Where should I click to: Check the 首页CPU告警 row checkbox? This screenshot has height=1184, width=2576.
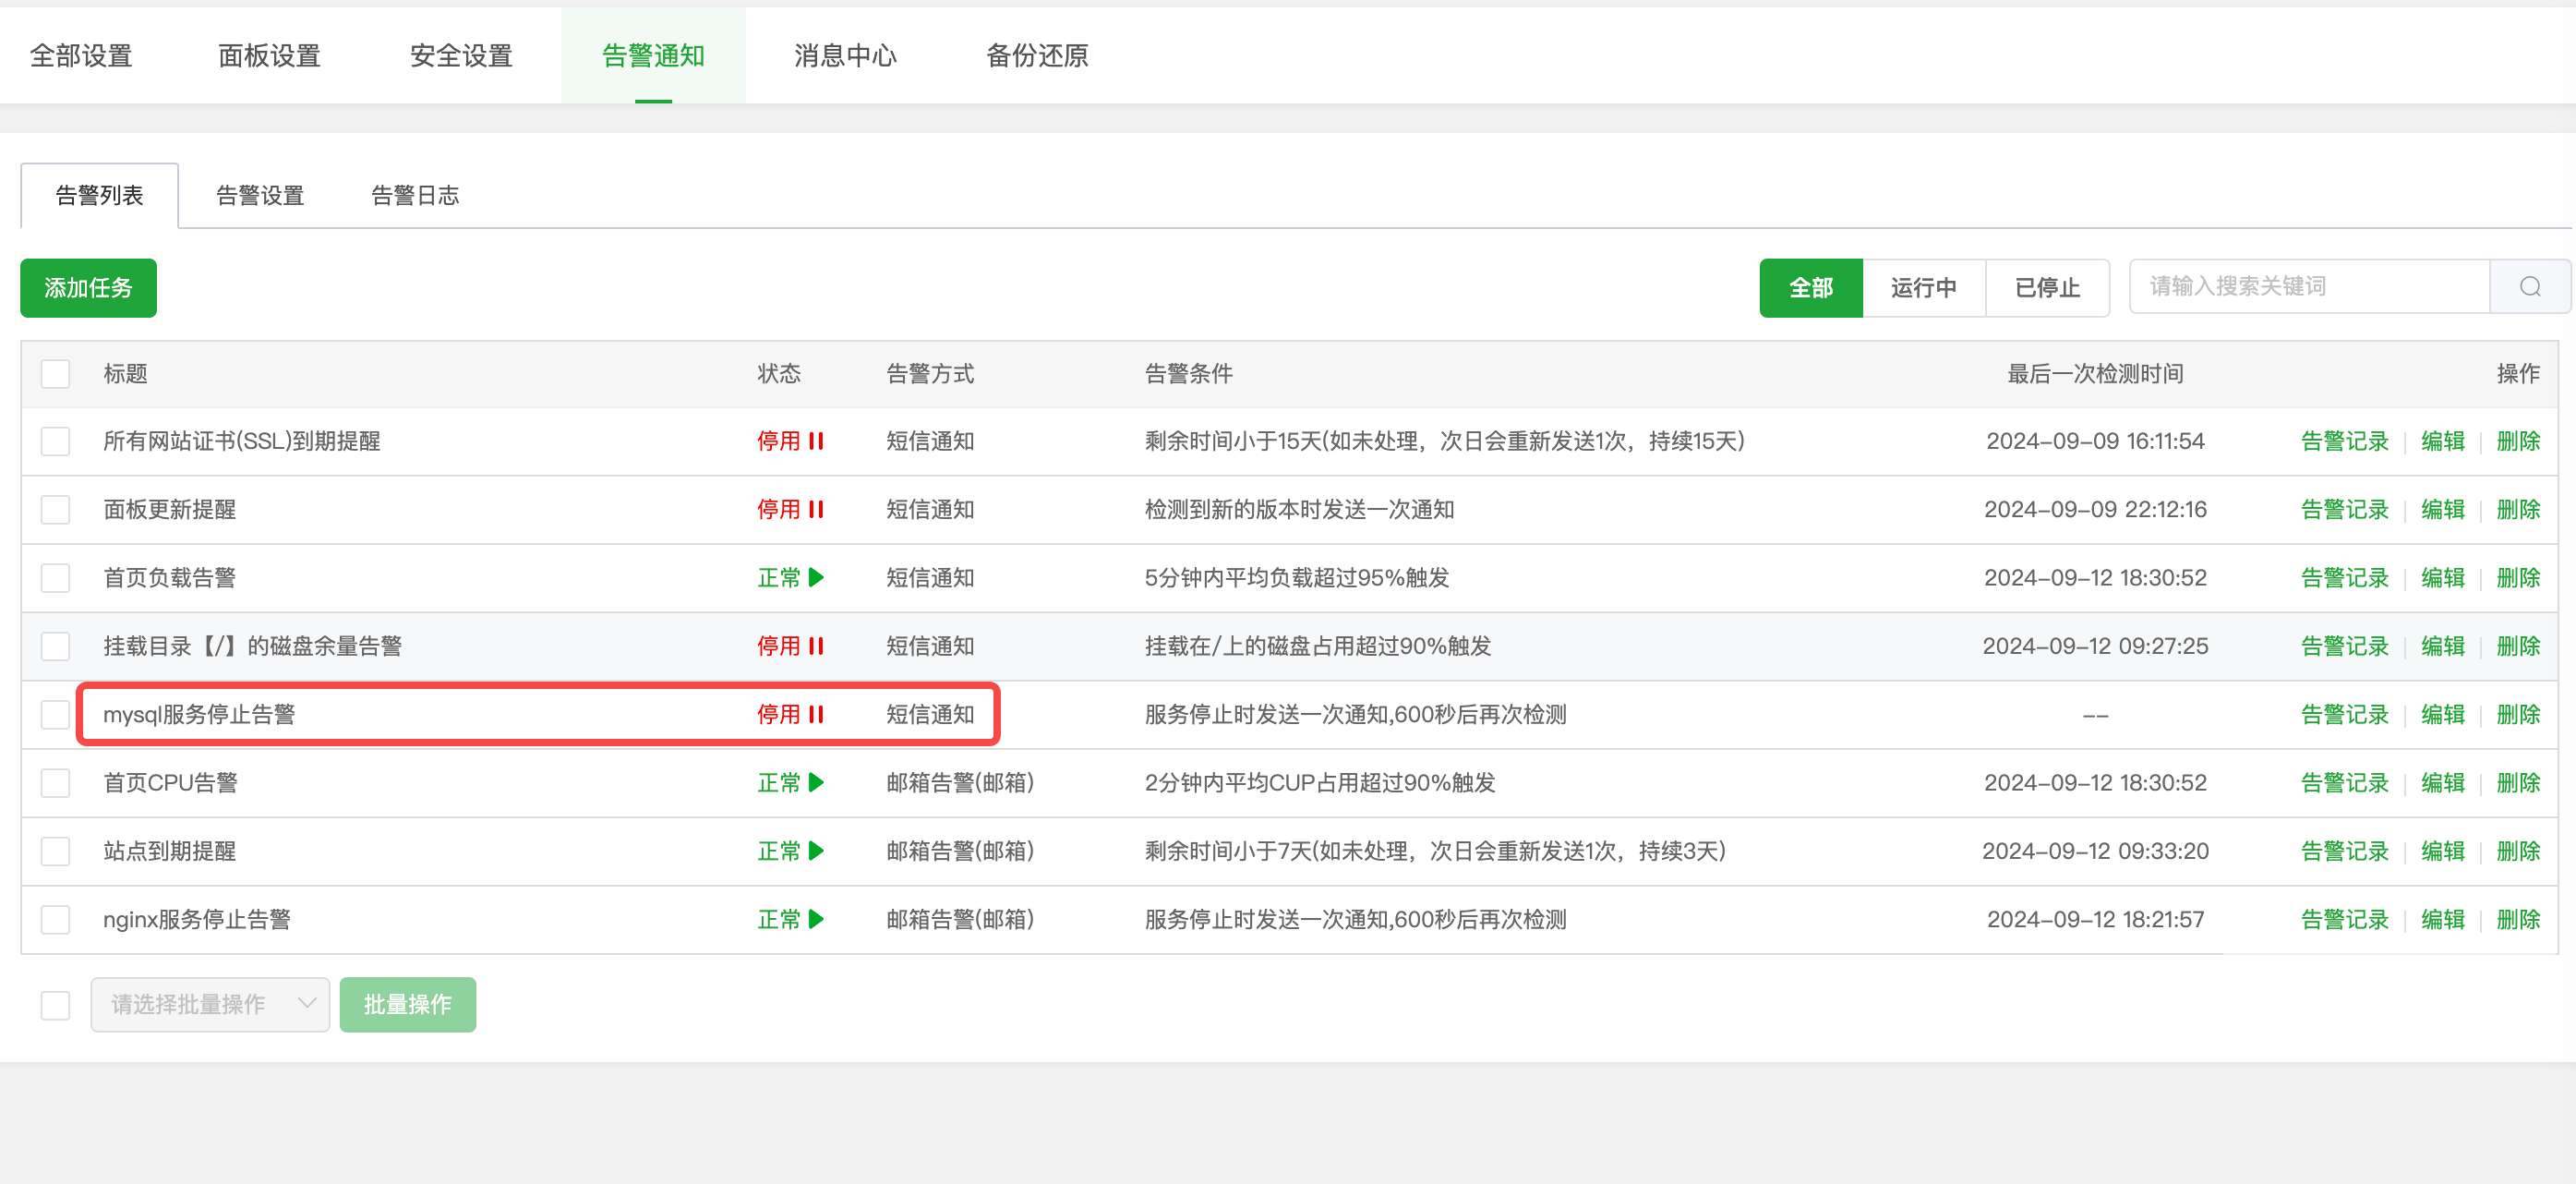click(x=55, y=782)
